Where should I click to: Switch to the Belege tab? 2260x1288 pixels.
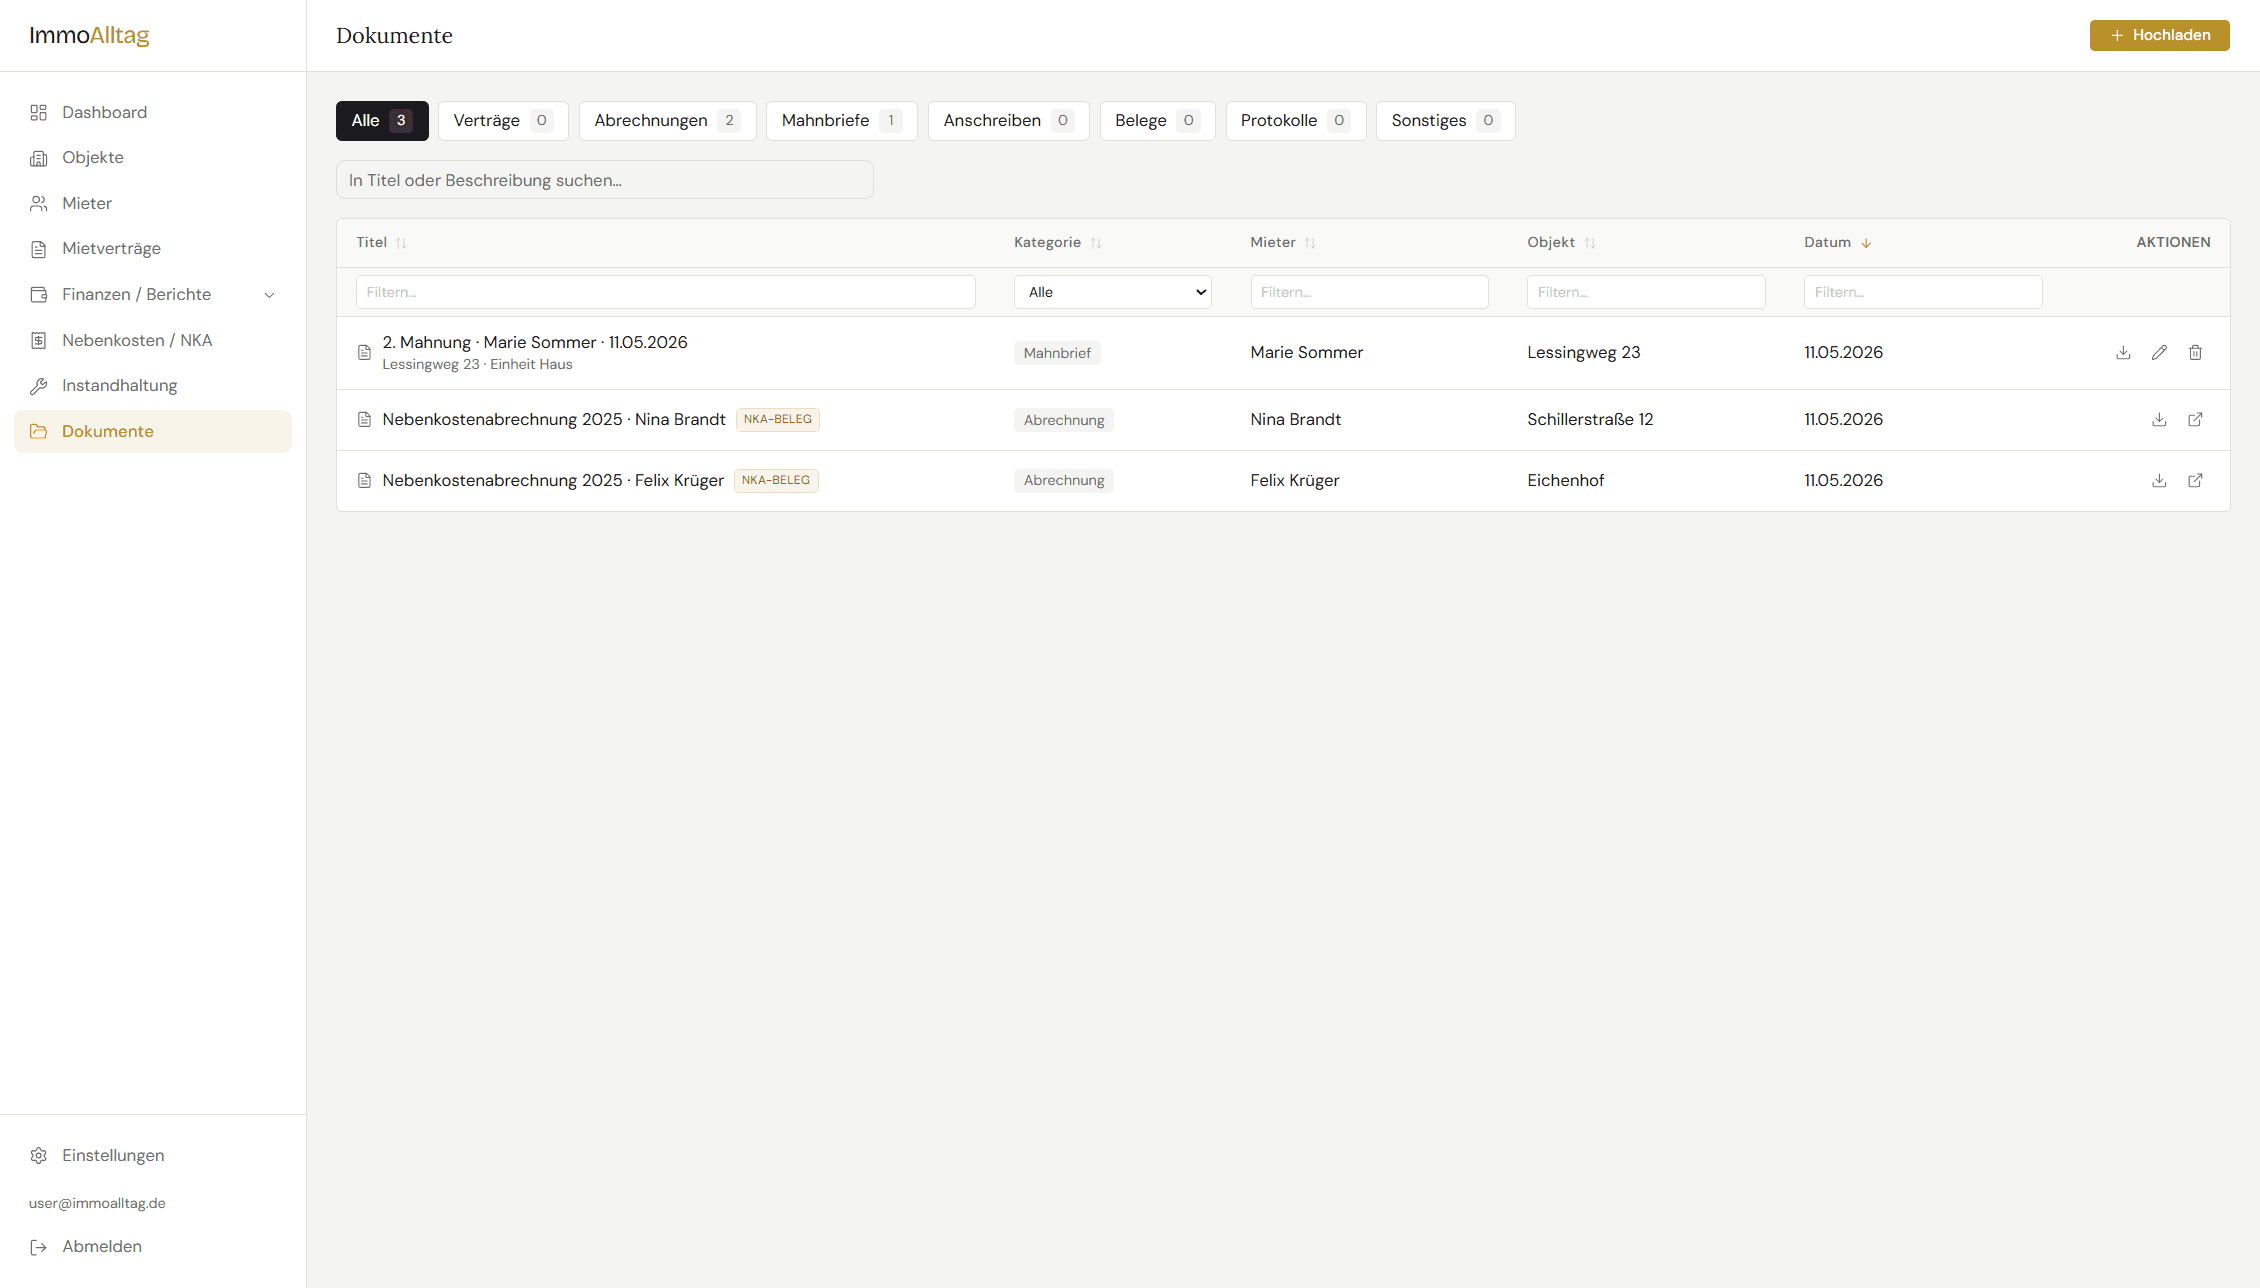click(1157, 121)
